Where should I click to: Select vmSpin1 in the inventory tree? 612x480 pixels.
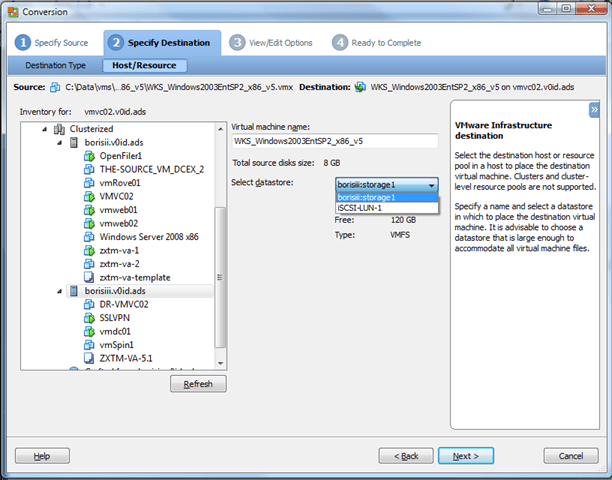tap(117, 344)
